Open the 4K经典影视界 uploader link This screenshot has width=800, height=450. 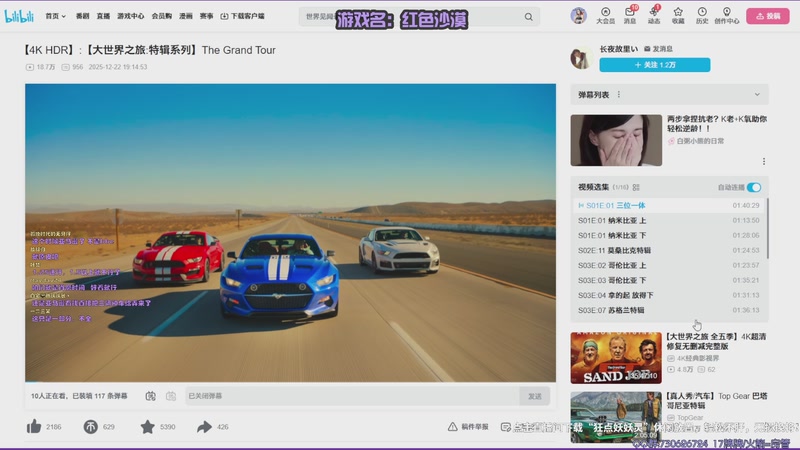693,358
